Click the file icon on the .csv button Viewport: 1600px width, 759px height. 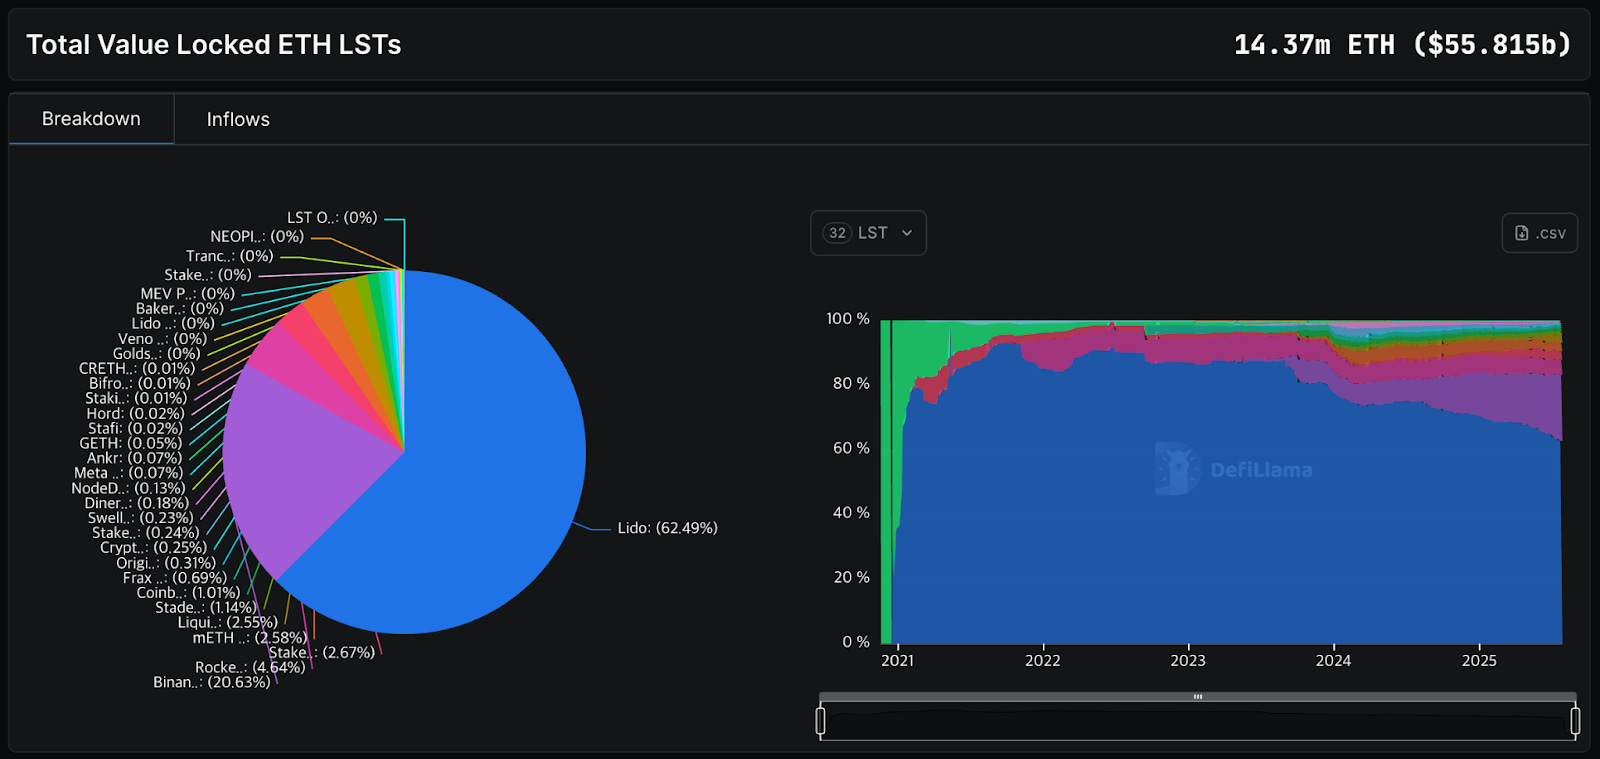[1522, 233]
